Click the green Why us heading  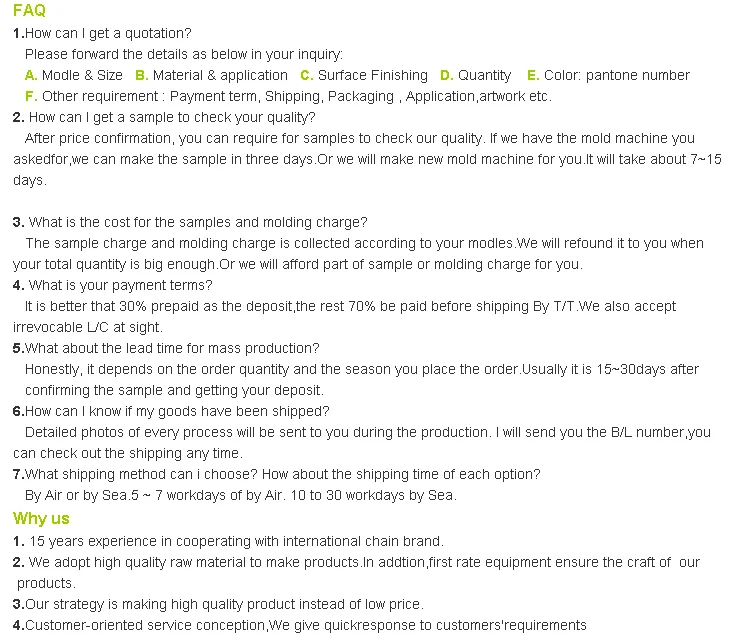pos(41,518)
